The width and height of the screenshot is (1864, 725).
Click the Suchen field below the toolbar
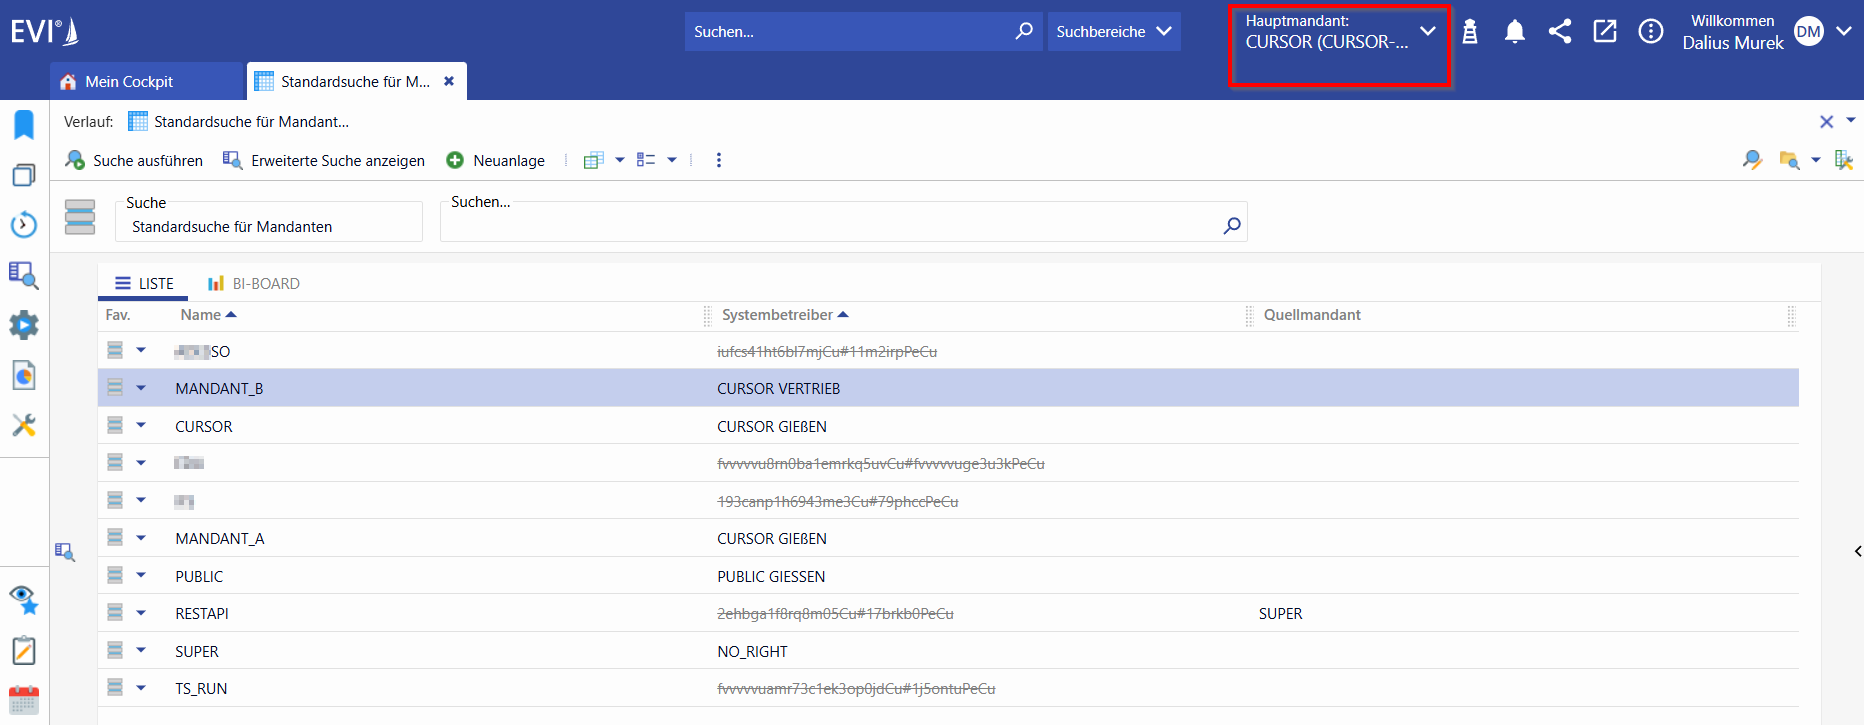click(843, 222)
